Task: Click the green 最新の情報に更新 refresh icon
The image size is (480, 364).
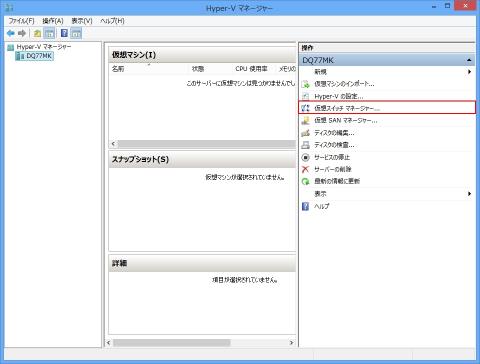Action: coord(305,181)
